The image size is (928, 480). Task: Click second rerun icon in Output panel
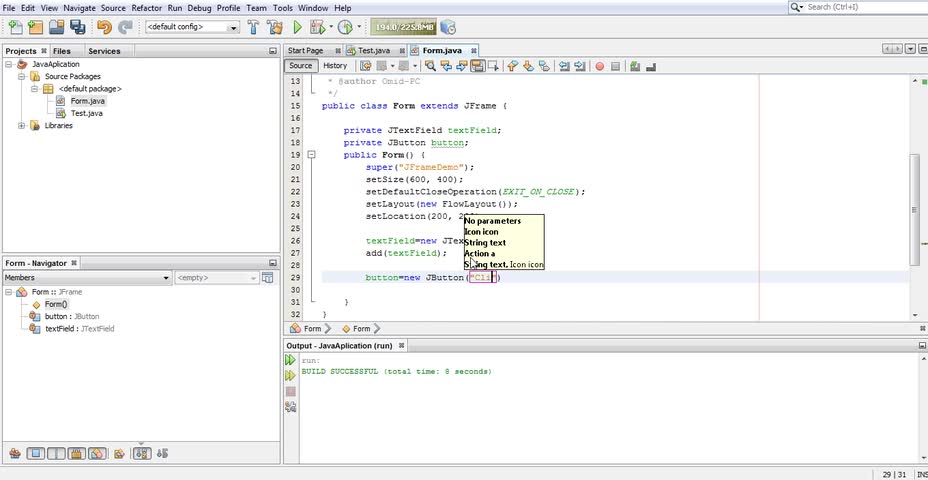(290, 376)
